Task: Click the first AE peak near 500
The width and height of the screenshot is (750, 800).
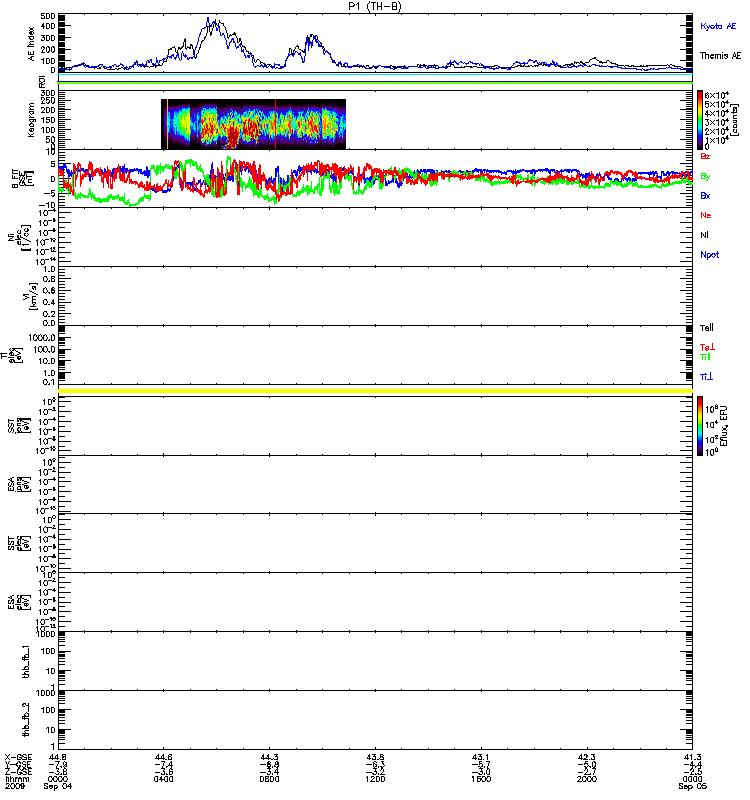Action: point(208,19)
